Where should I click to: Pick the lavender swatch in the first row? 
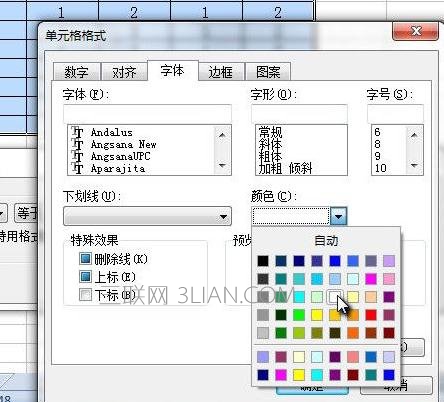pos(389,261)
